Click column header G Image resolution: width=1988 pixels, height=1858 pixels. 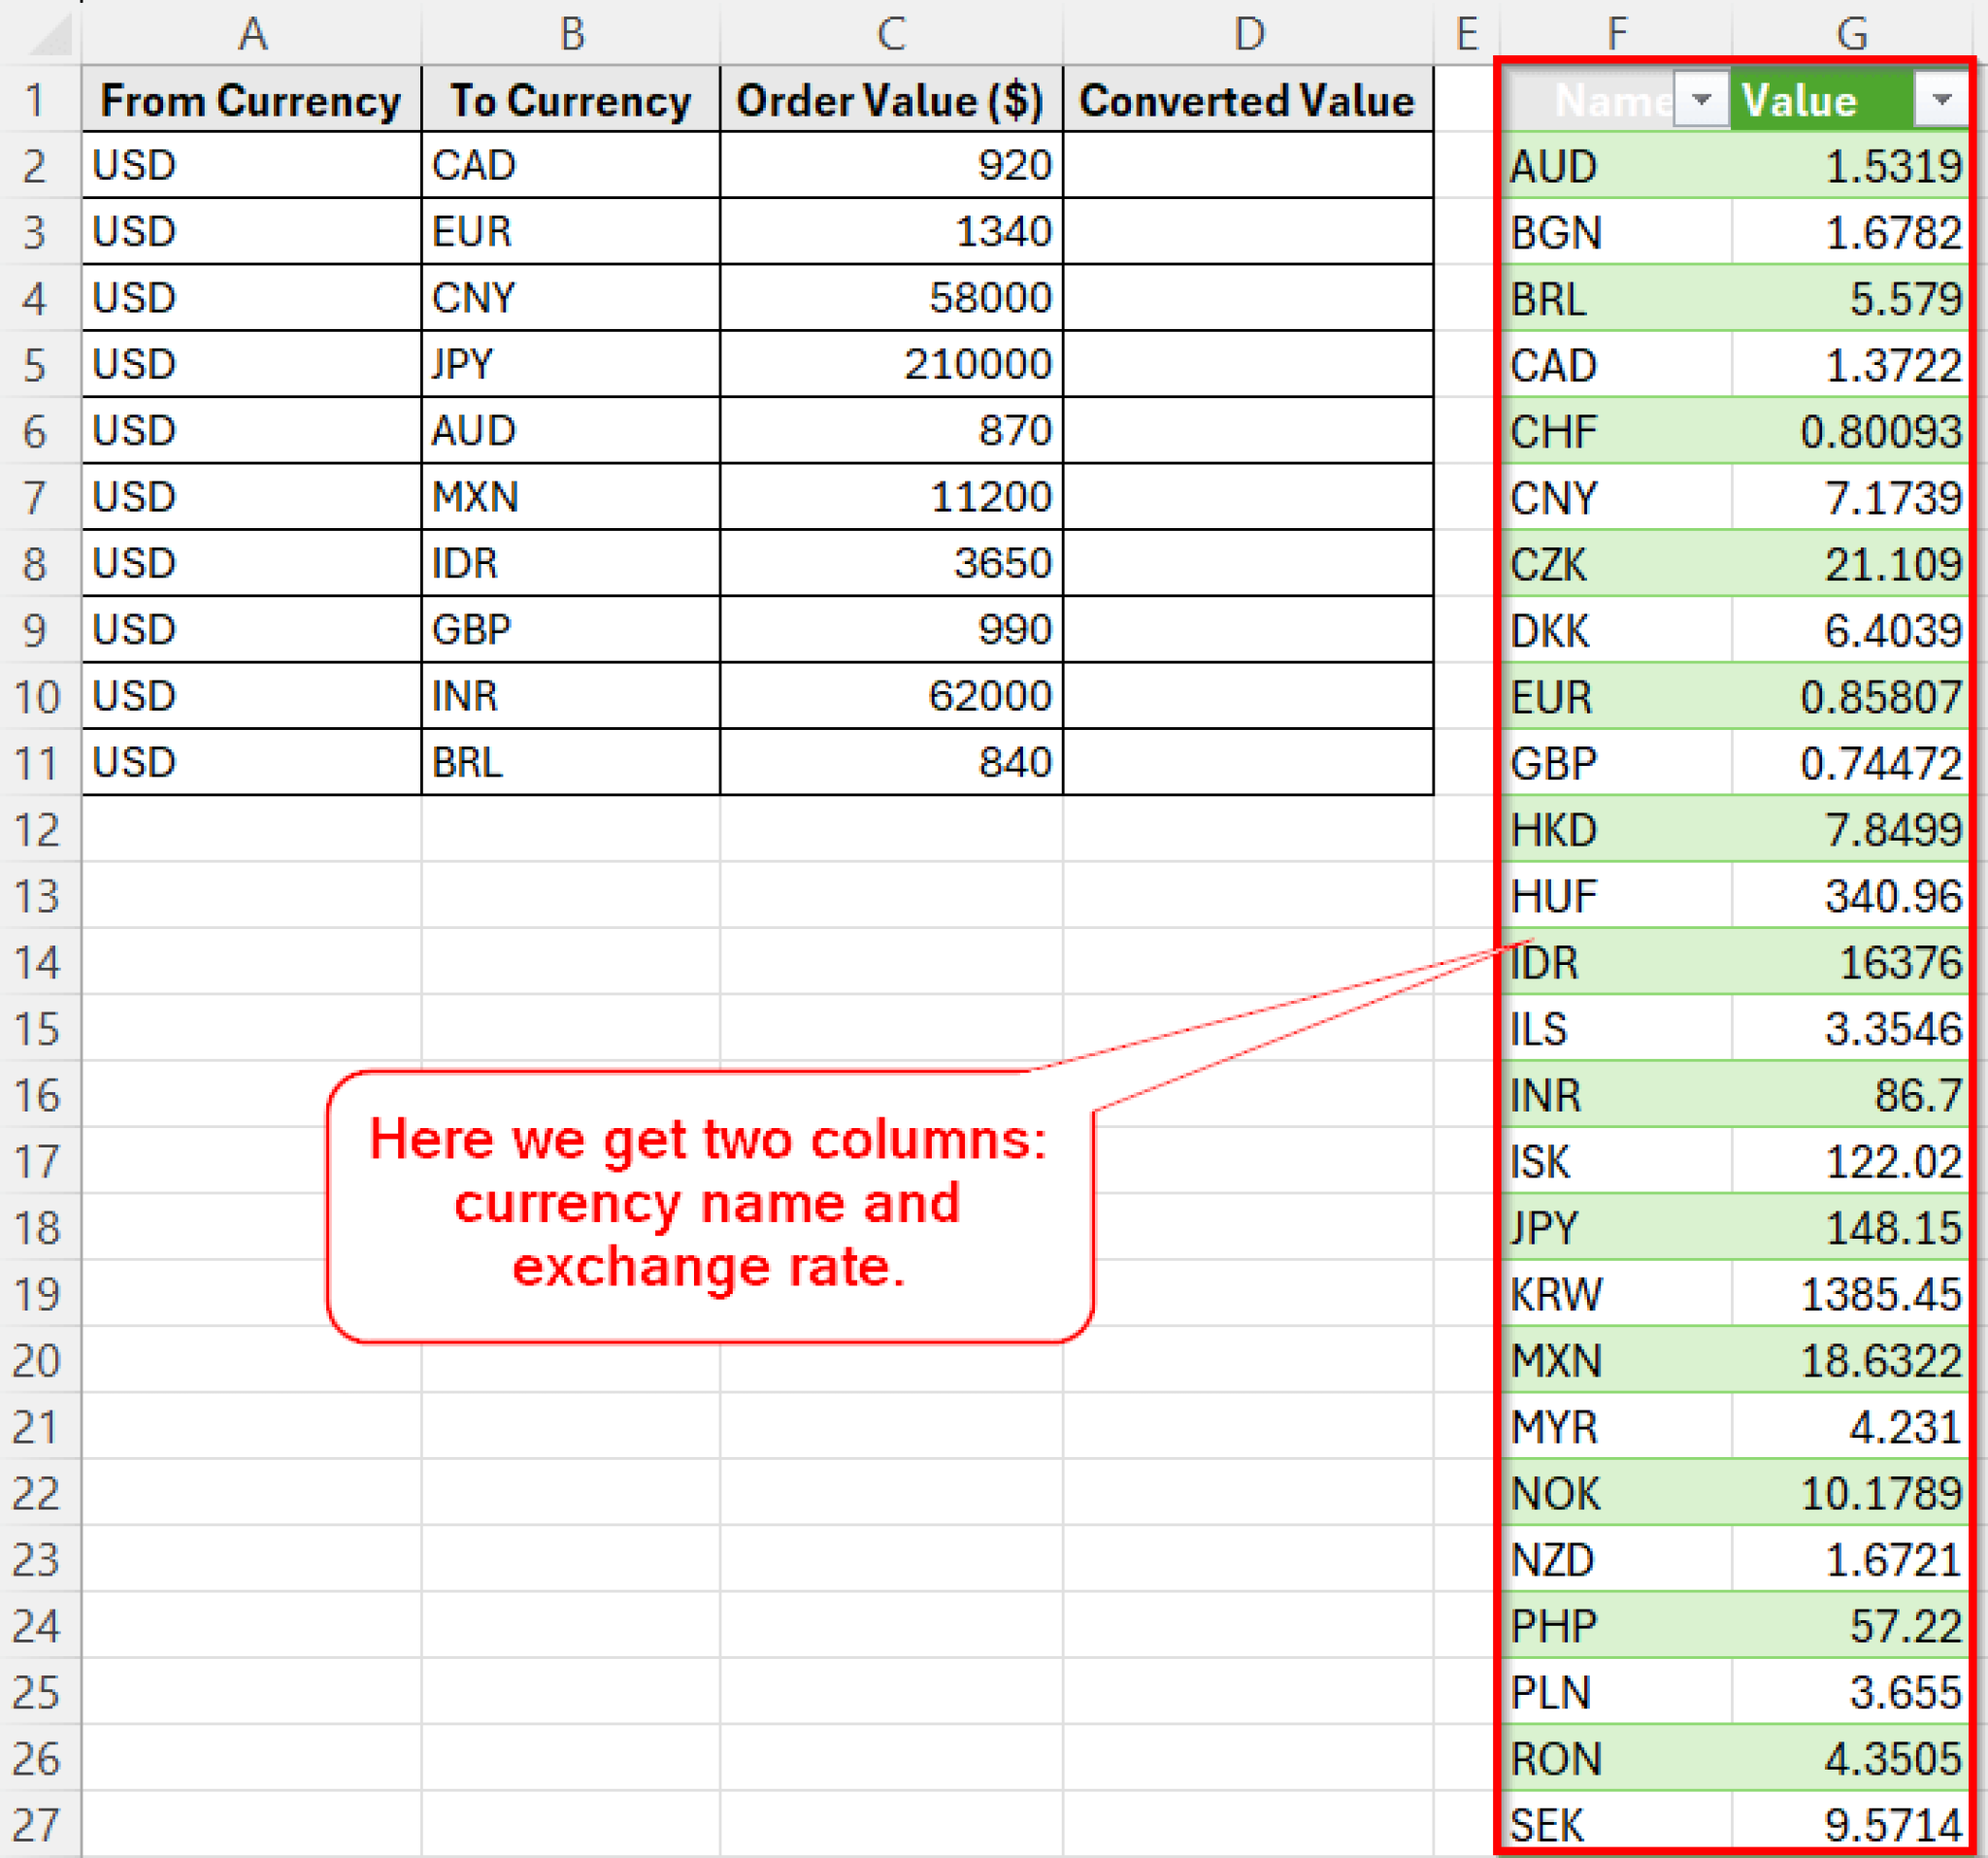click(x=1852, y=33)
